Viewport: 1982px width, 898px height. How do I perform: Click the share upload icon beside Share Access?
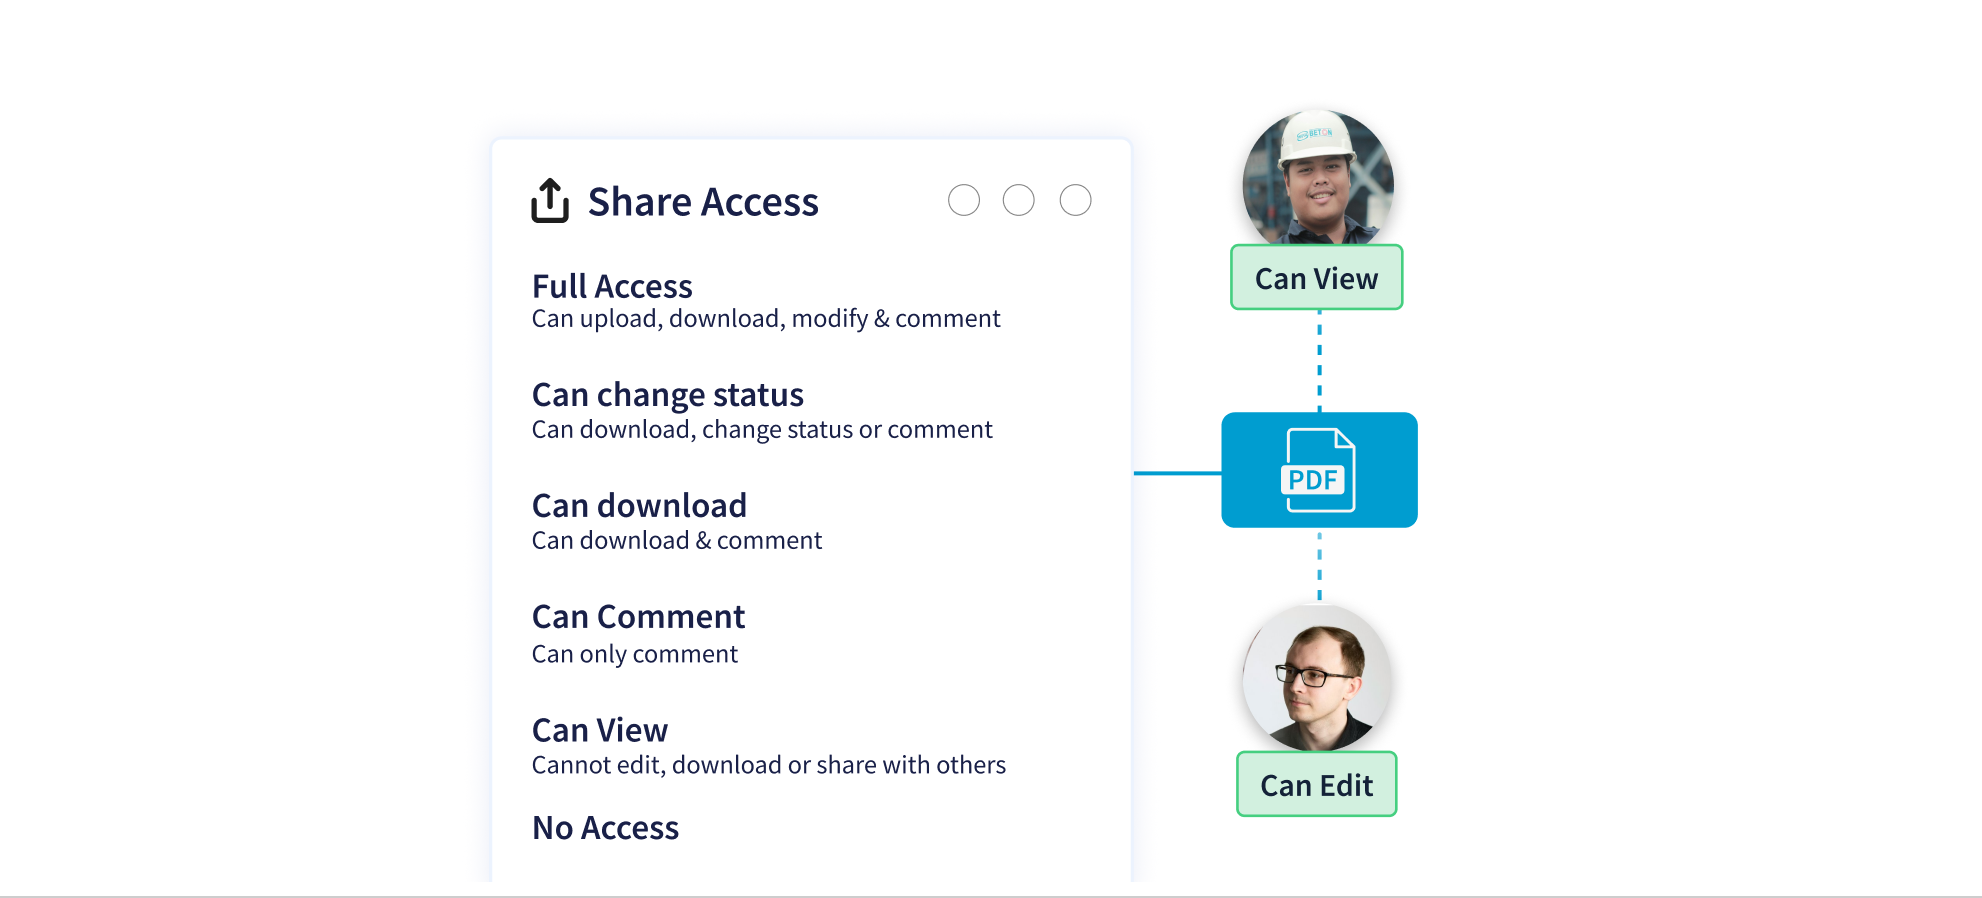(x=550, y=201)
